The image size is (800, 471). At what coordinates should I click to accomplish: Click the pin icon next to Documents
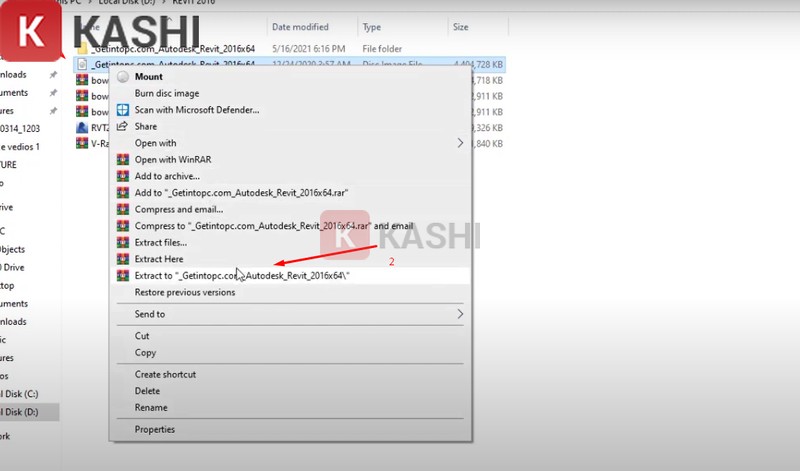click(x=53, y=93)
